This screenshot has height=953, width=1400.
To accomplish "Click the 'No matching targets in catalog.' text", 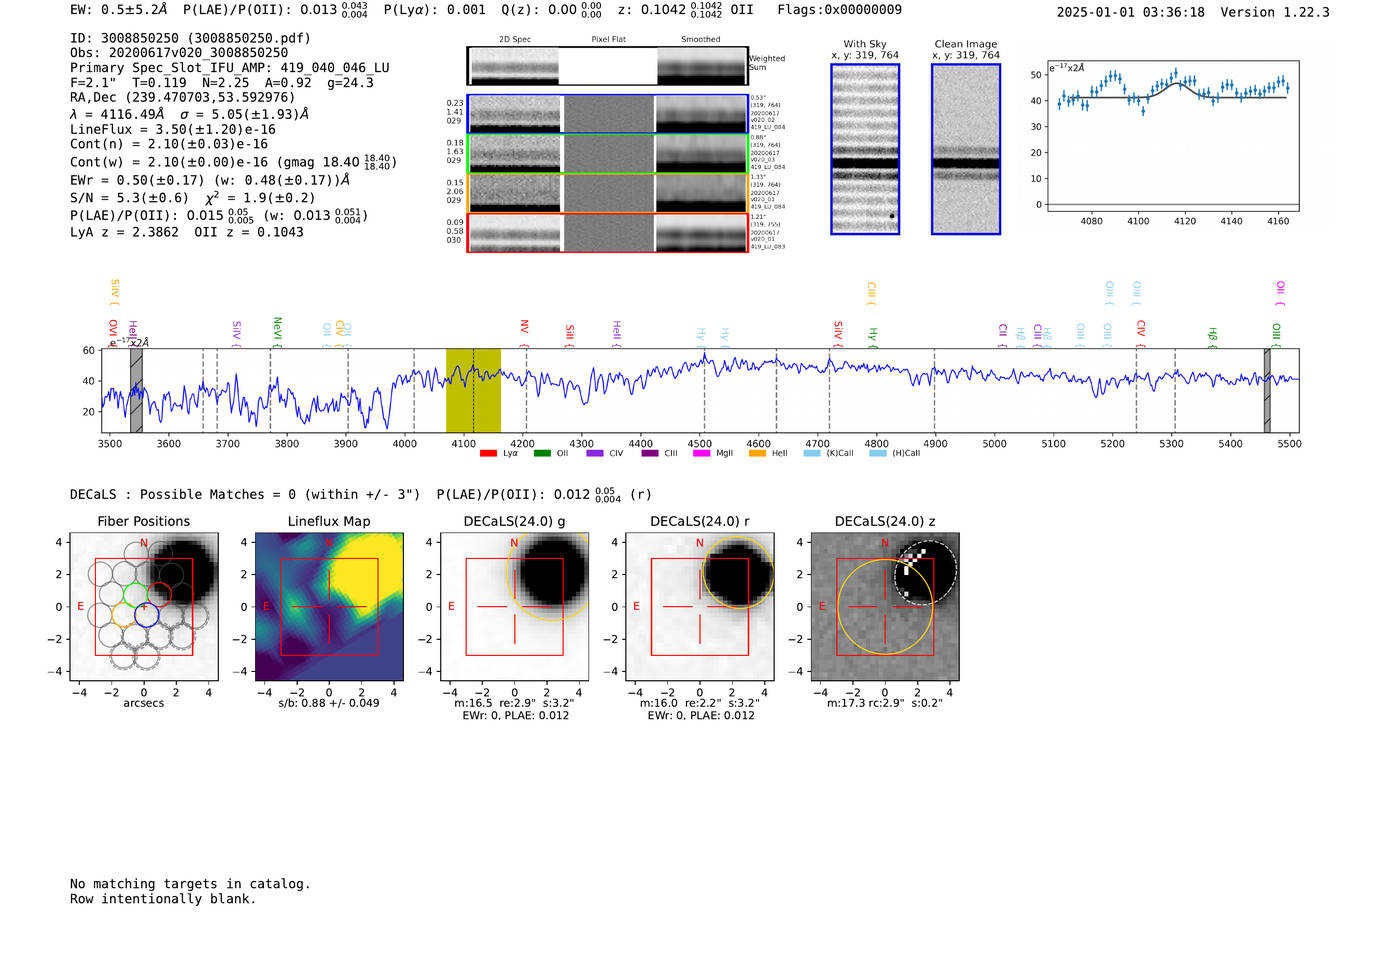I will pyautogui.click(x=190, y=884).
